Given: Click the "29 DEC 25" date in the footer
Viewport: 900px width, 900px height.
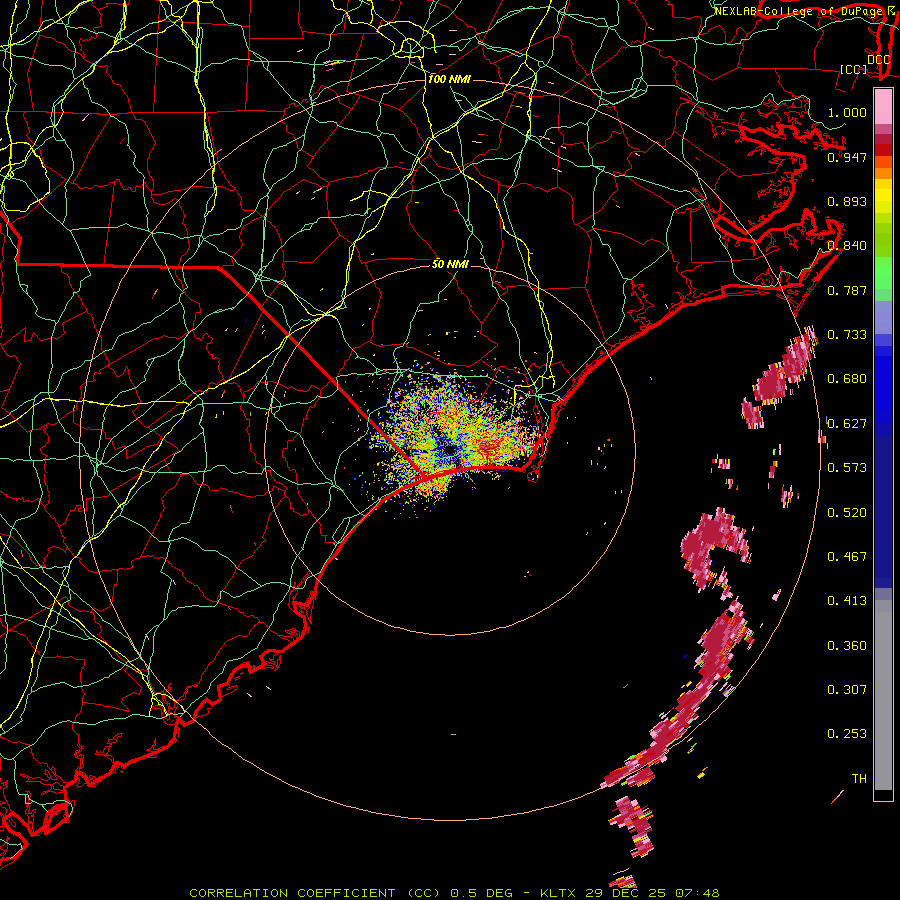Looking at the screenshot, I should click(x=626, y=893).
